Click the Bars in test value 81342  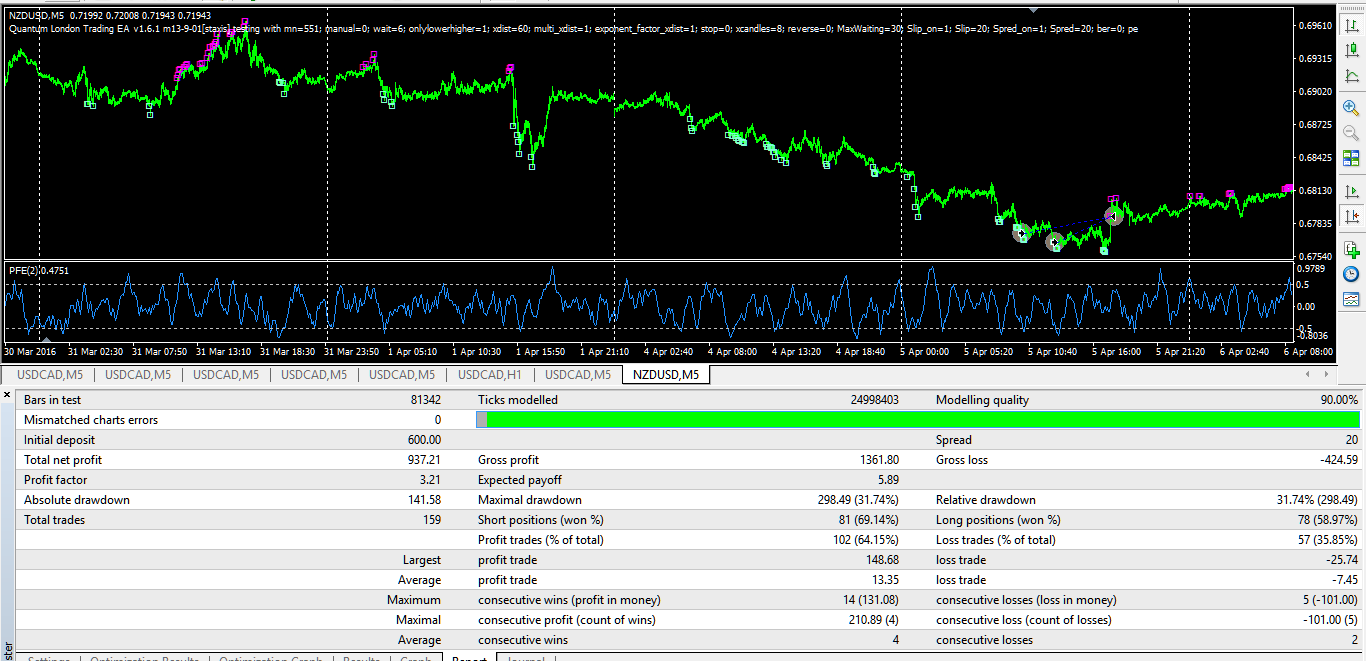(x=424, y=400)
